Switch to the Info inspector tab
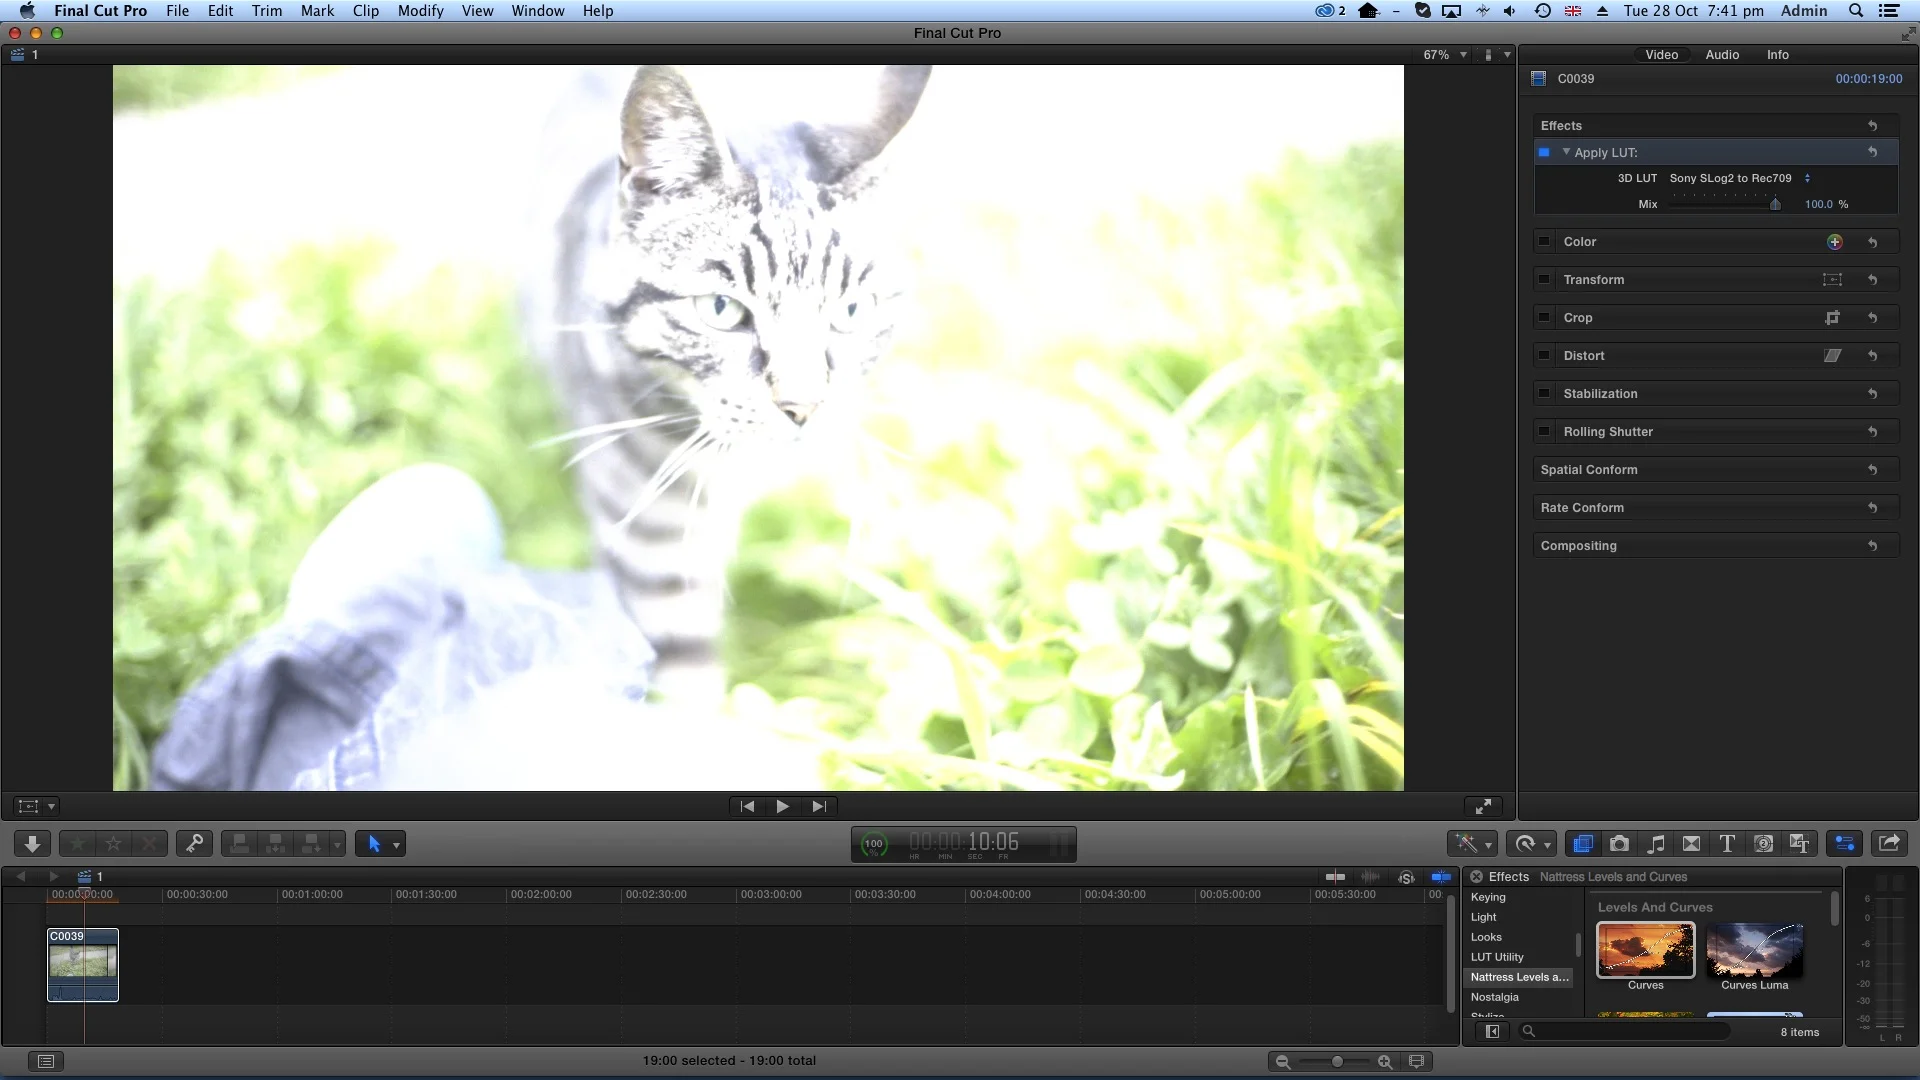 pos(1777,55)
